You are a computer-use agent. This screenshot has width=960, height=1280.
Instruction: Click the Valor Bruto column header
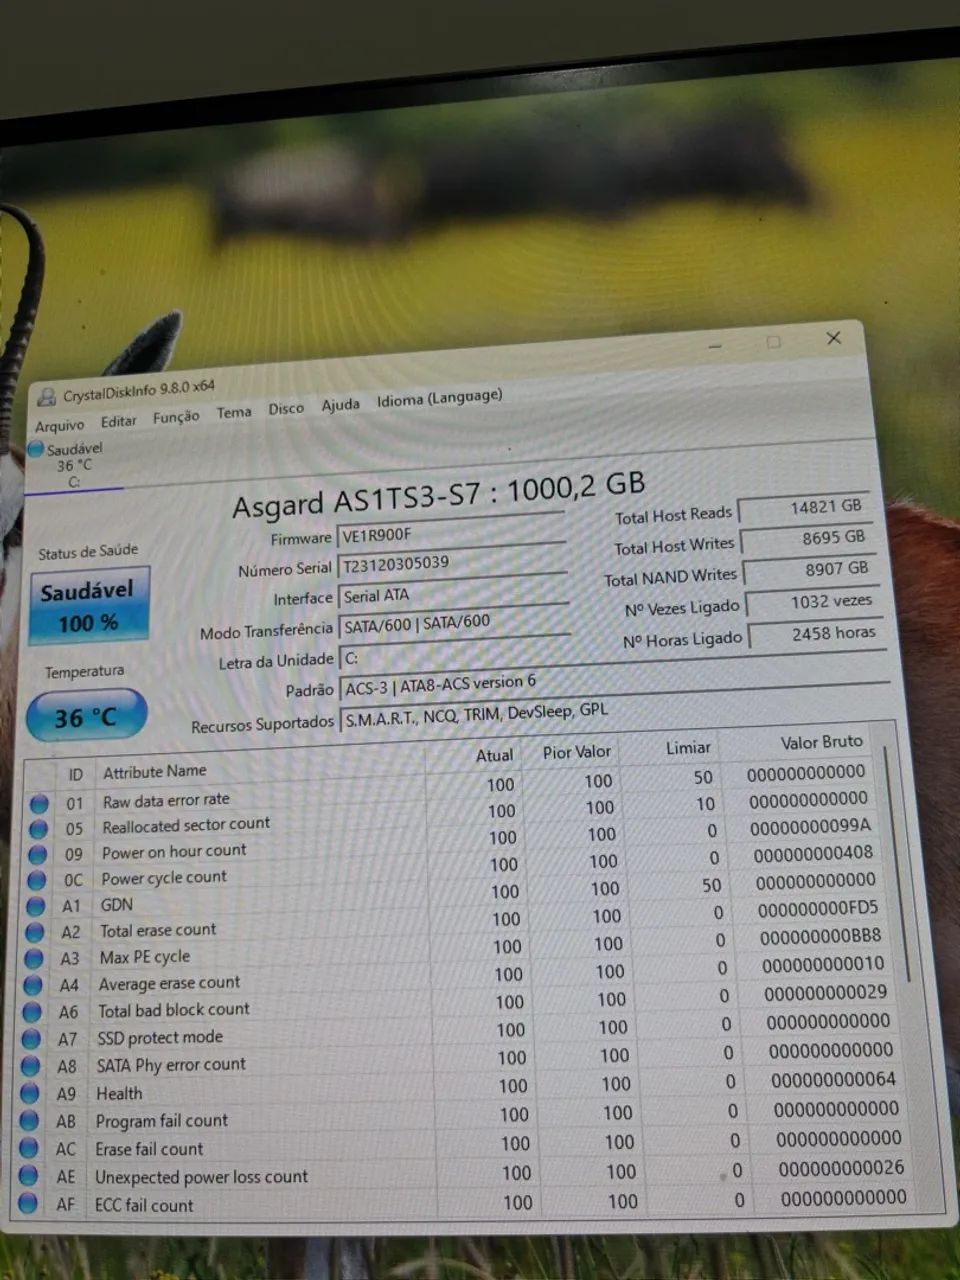(x=822, y=742)
